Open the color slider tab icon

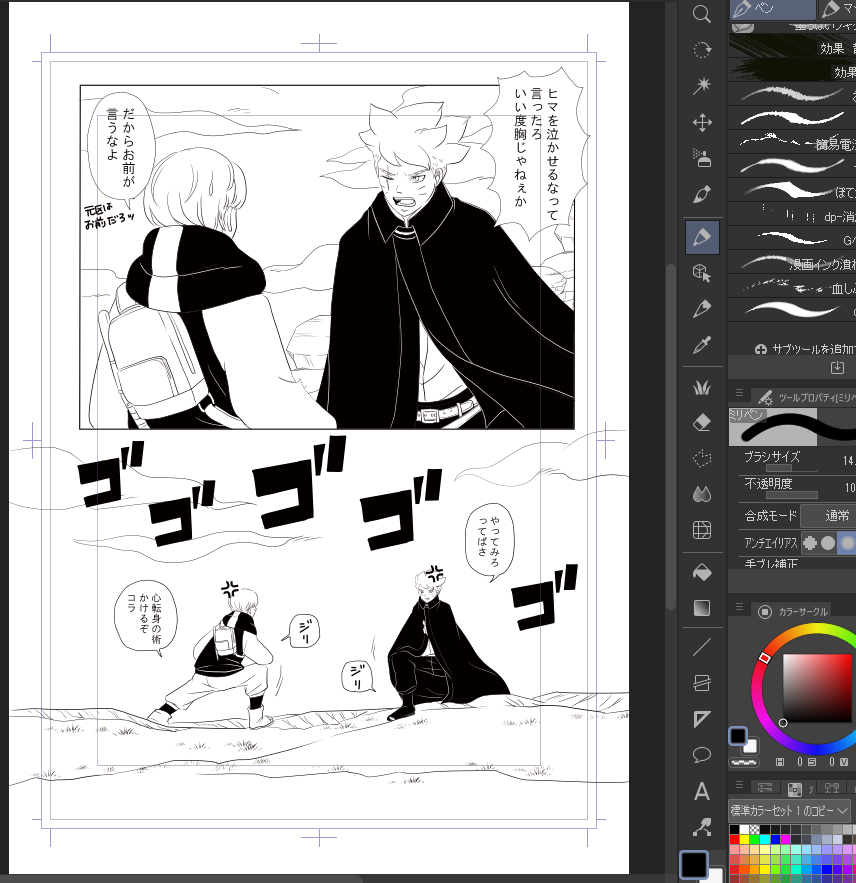click(x=764, y=788)
